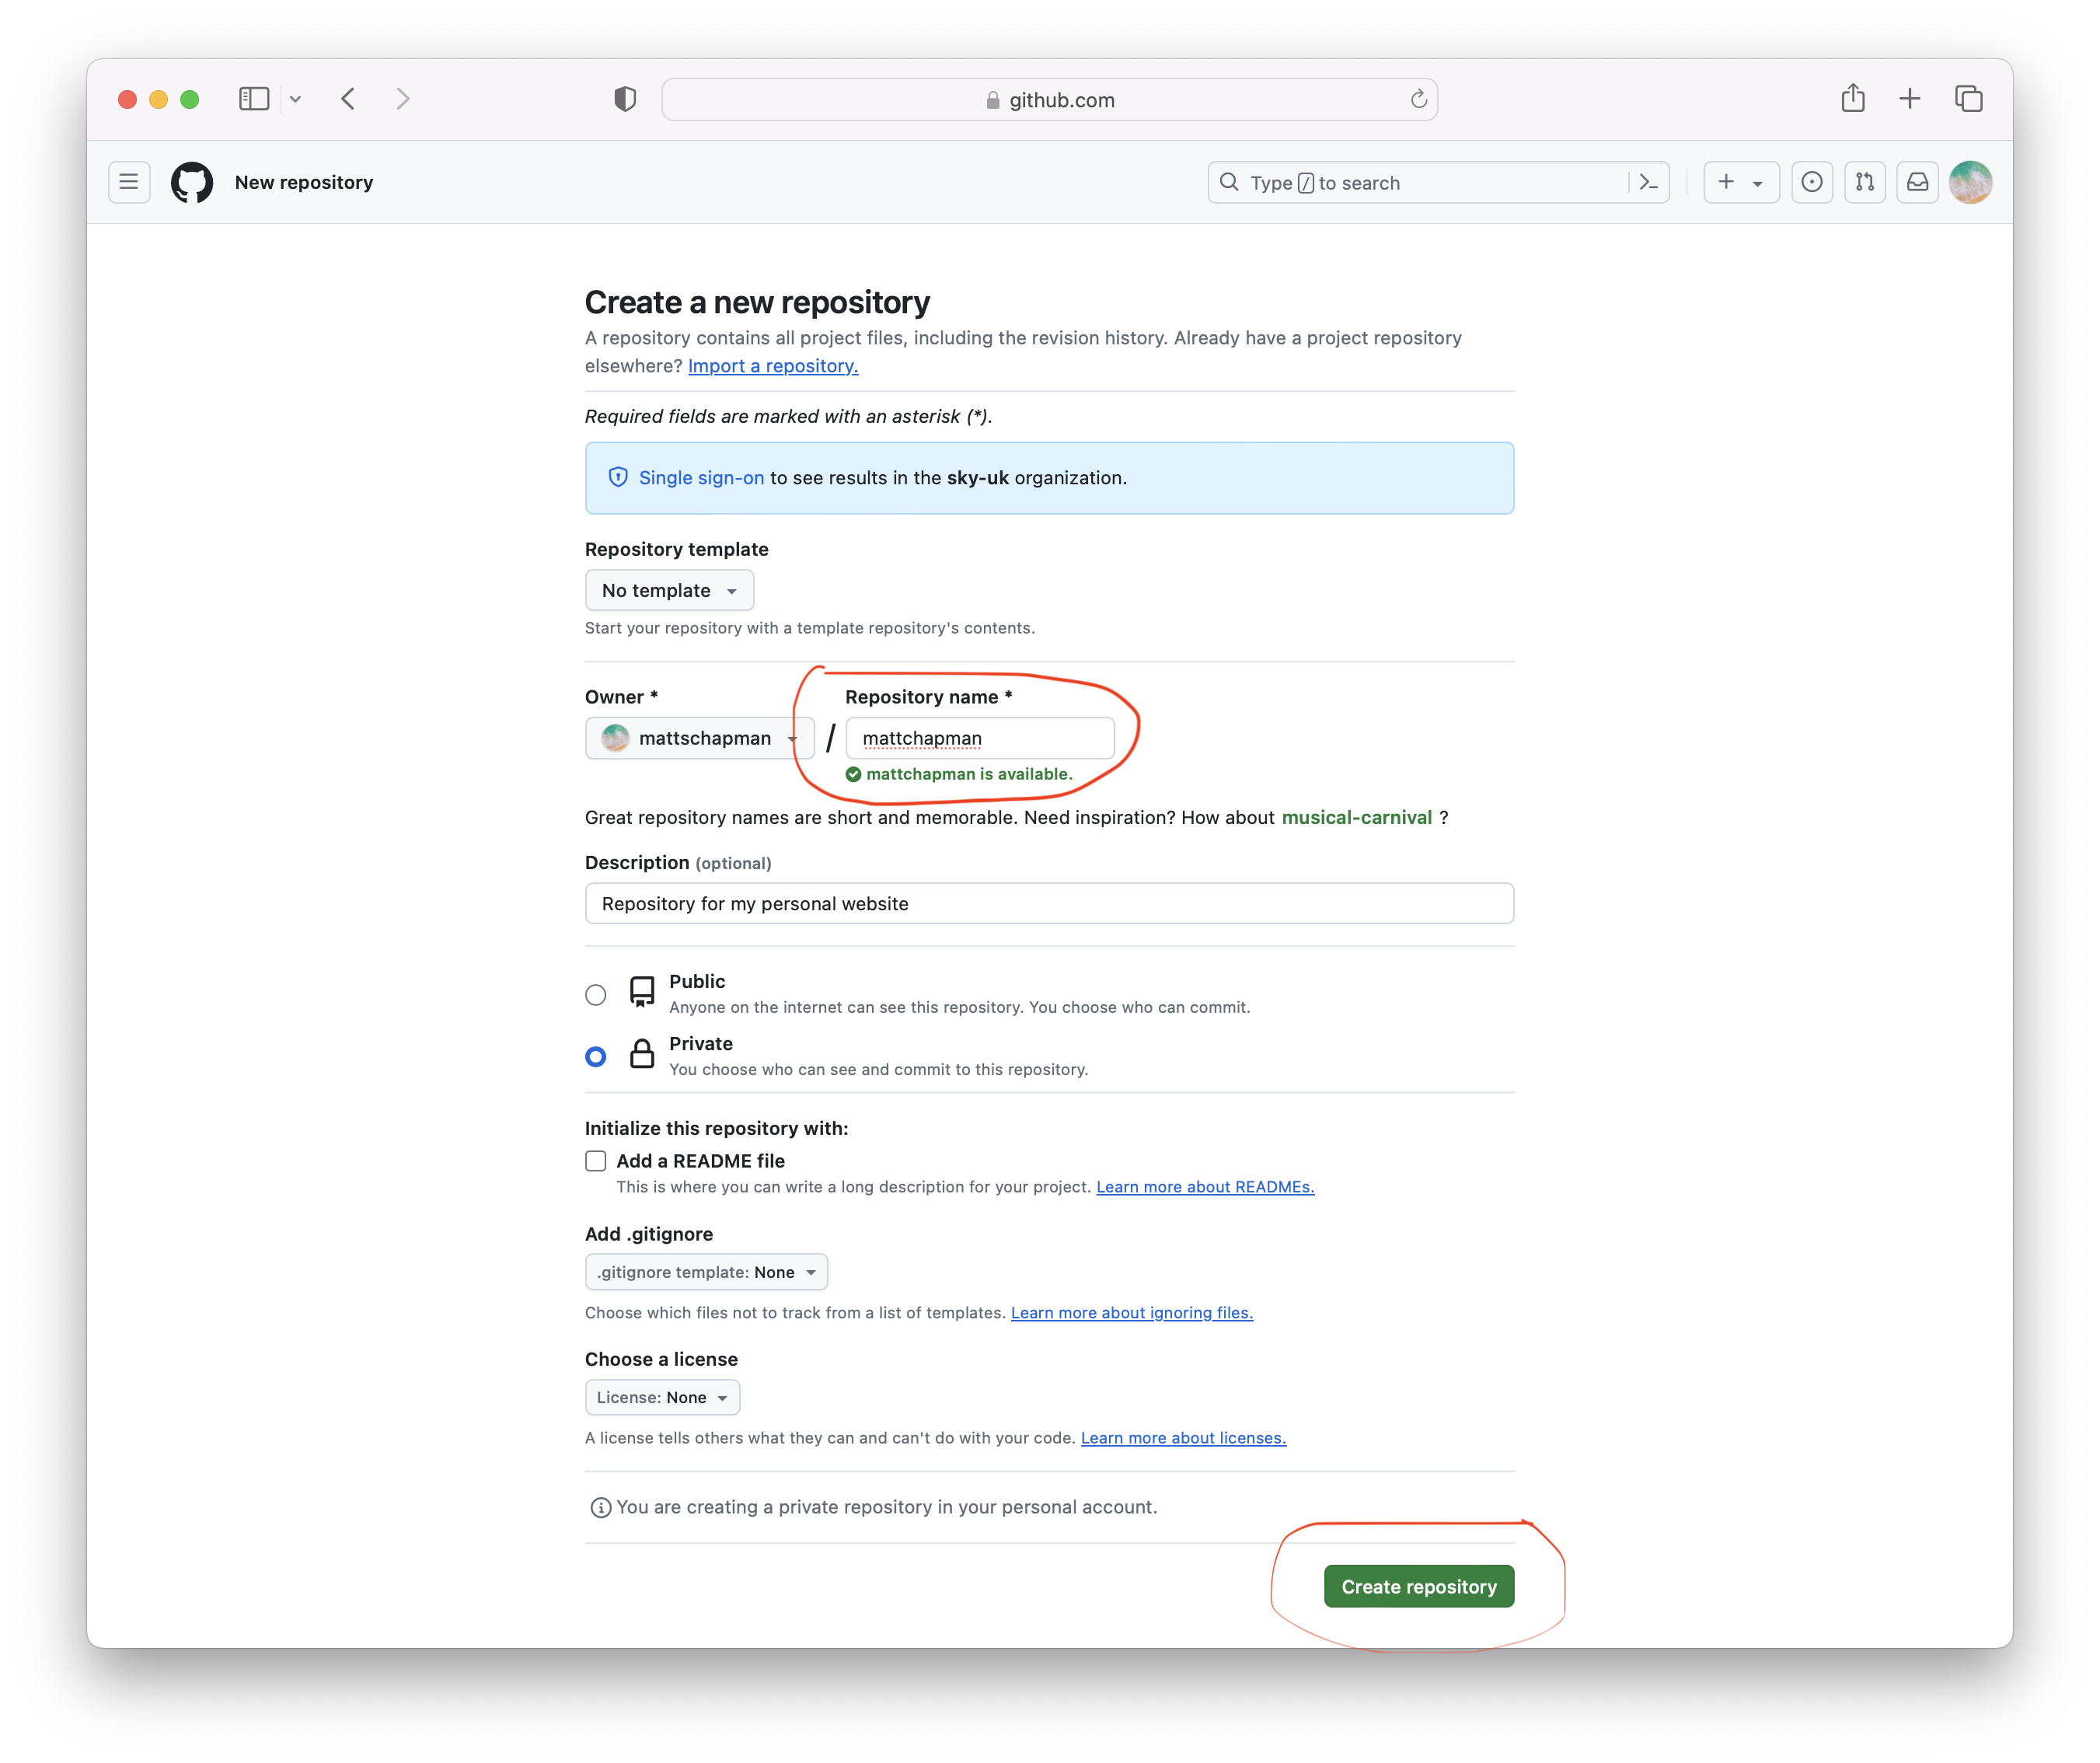Open the Pull requests icon in header

(x=1864, y=182)
